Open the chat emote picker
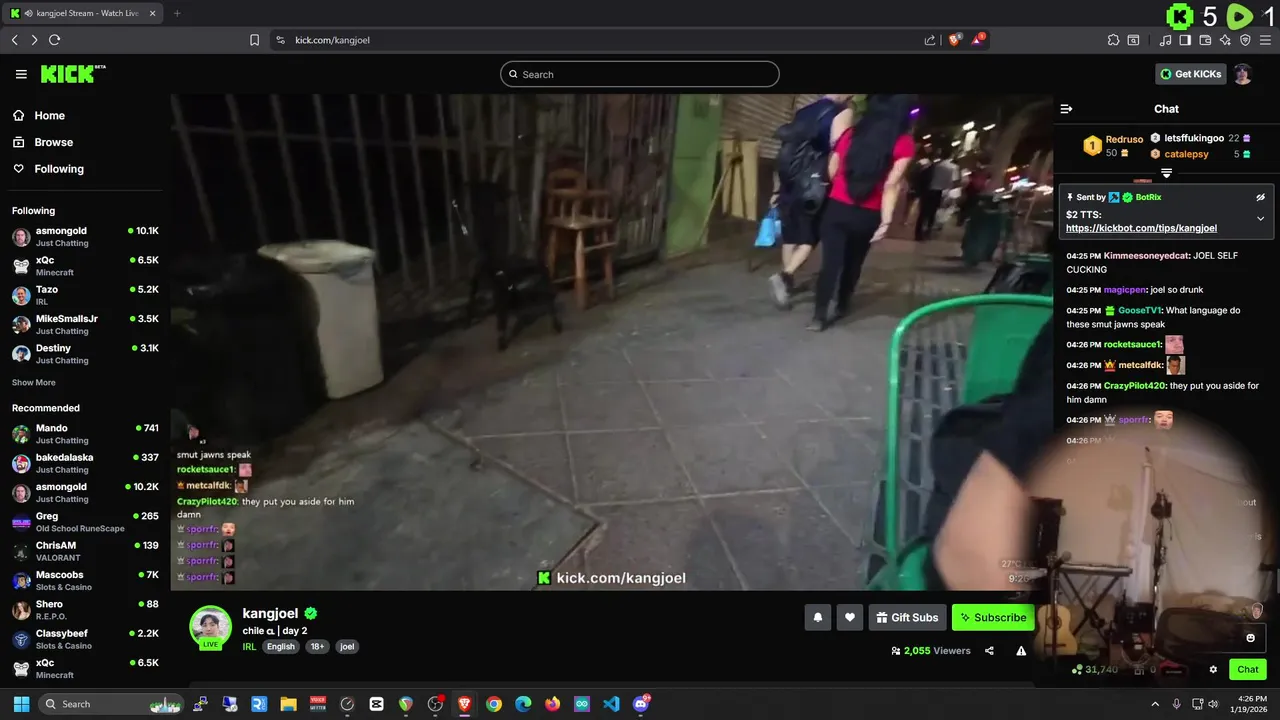Image resolution: width=1280 pixels, height=720 pixels. coord(1250,638)
